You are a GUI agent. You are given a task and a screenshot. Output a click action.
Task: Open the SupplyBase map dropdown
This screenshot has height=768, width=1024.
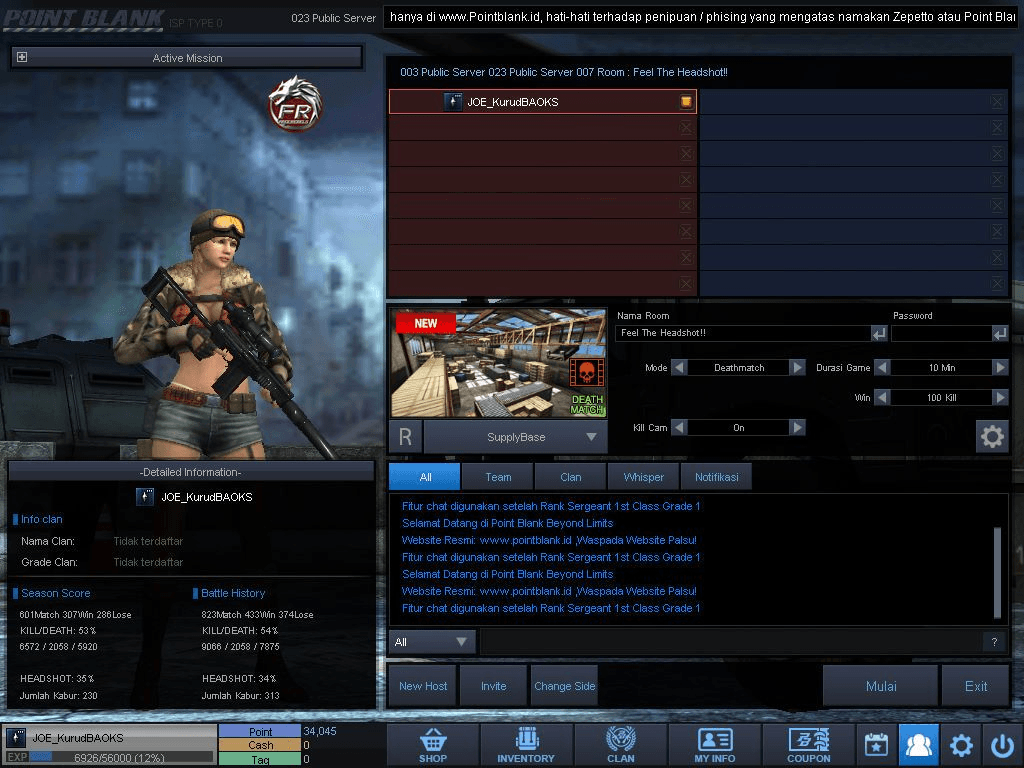[x=516, y=437]
